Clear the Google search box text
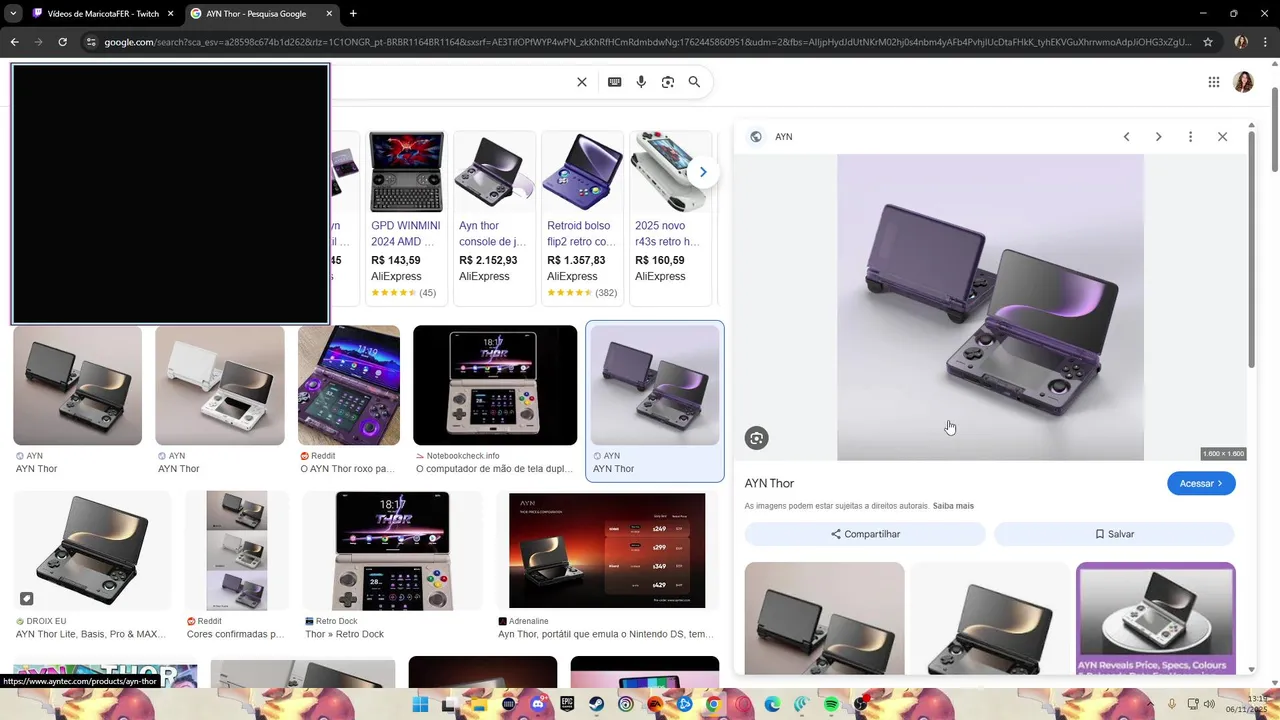Viewport: 1280px width, 720px height. coord(582,82)
